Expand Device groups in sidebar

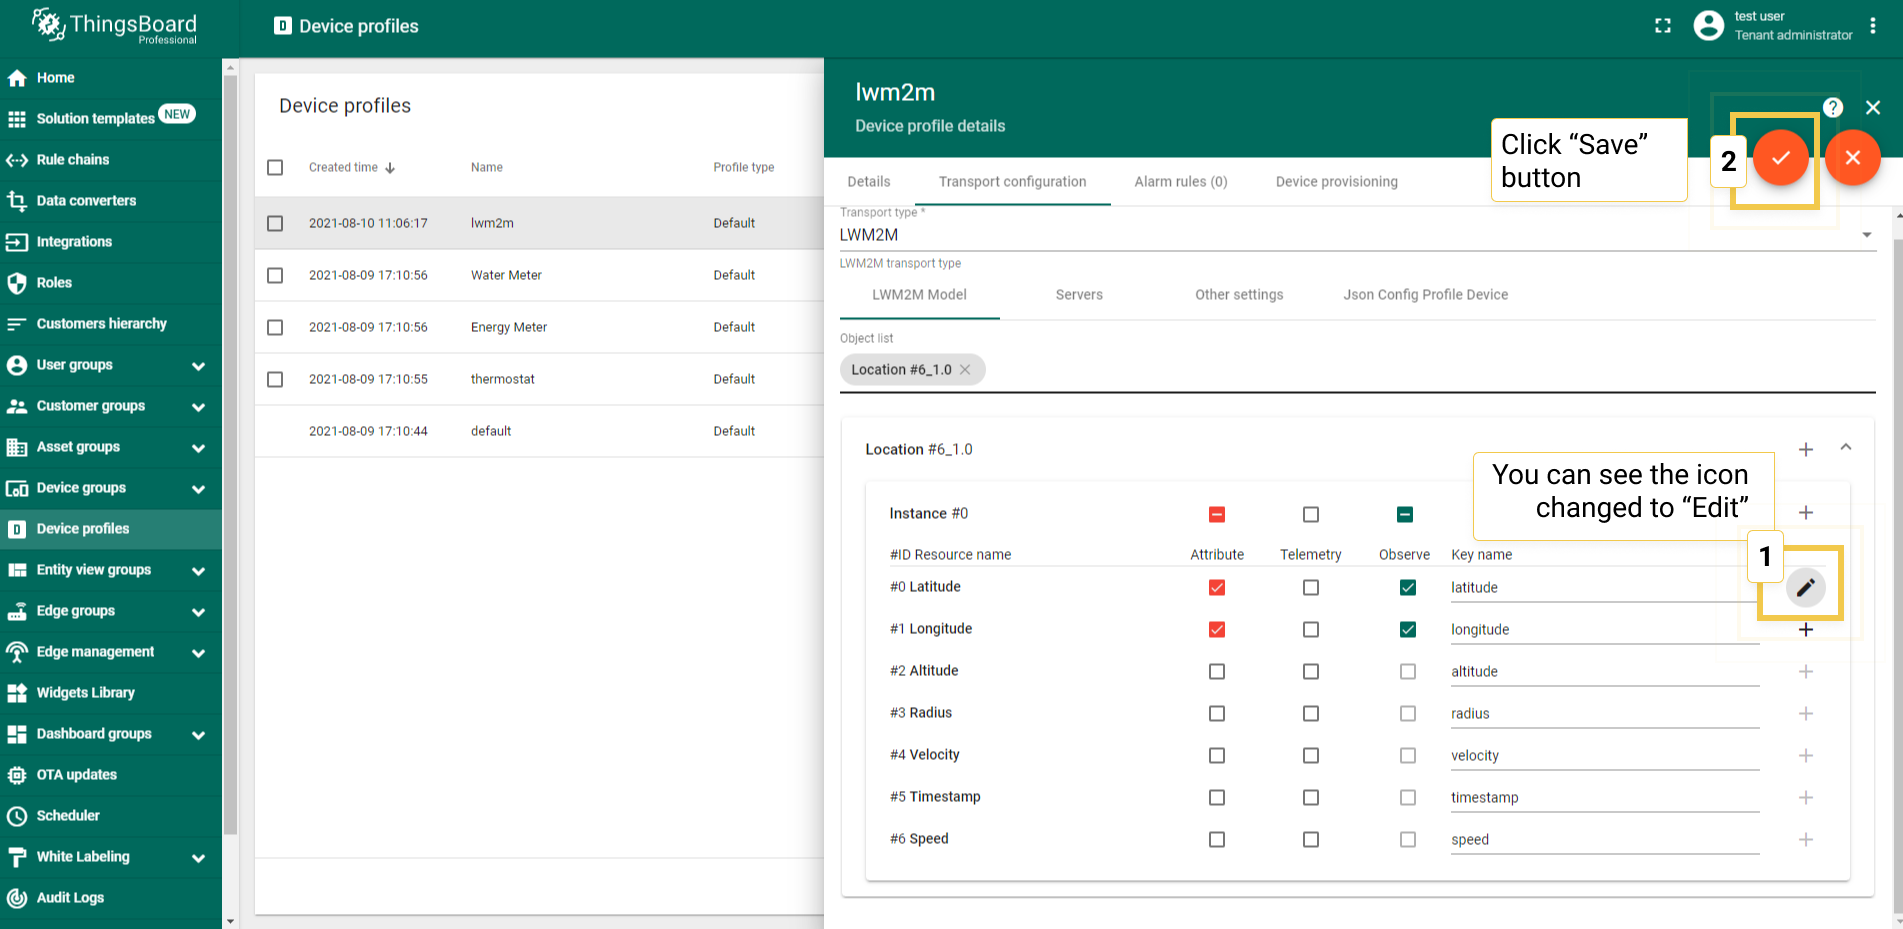(x=198, y=489)
